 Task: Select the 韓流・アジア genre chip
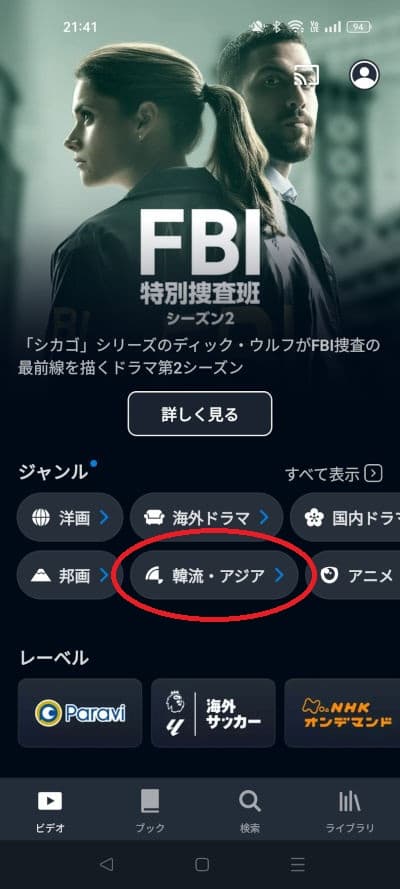point(214,575)
